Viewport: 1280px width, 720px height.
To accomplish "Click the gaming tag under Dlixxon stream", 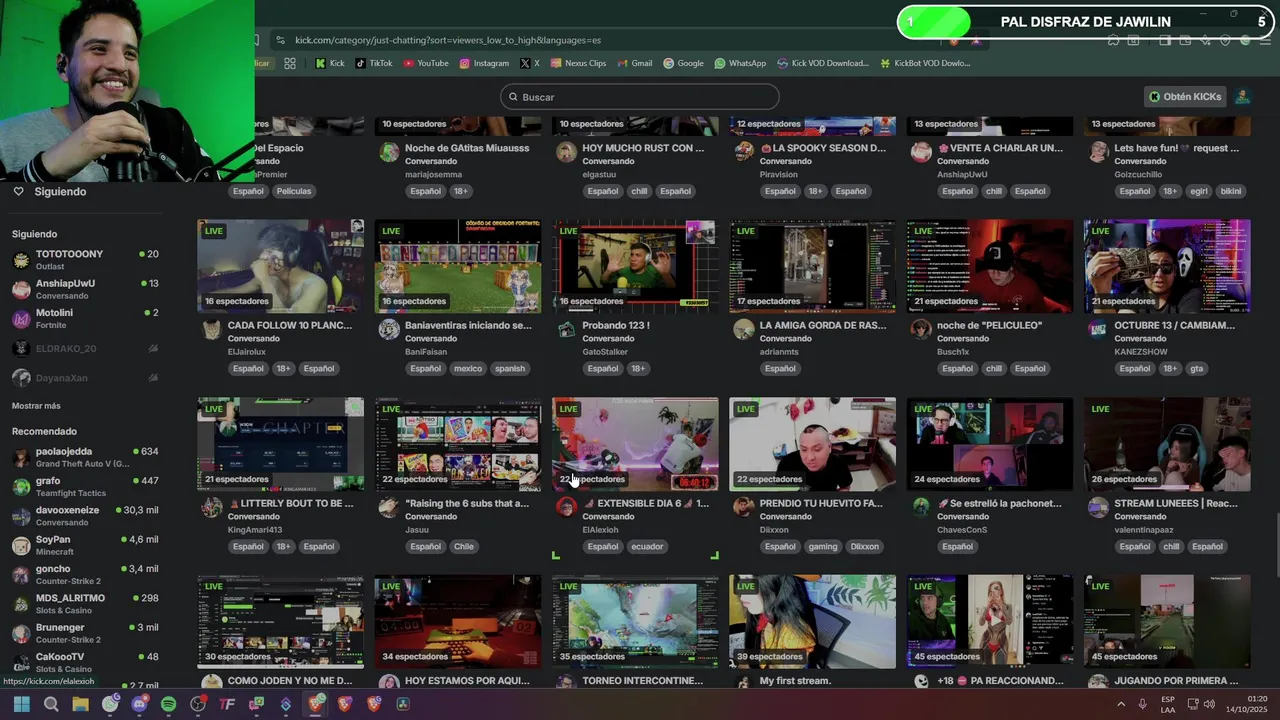I will 822,547.
